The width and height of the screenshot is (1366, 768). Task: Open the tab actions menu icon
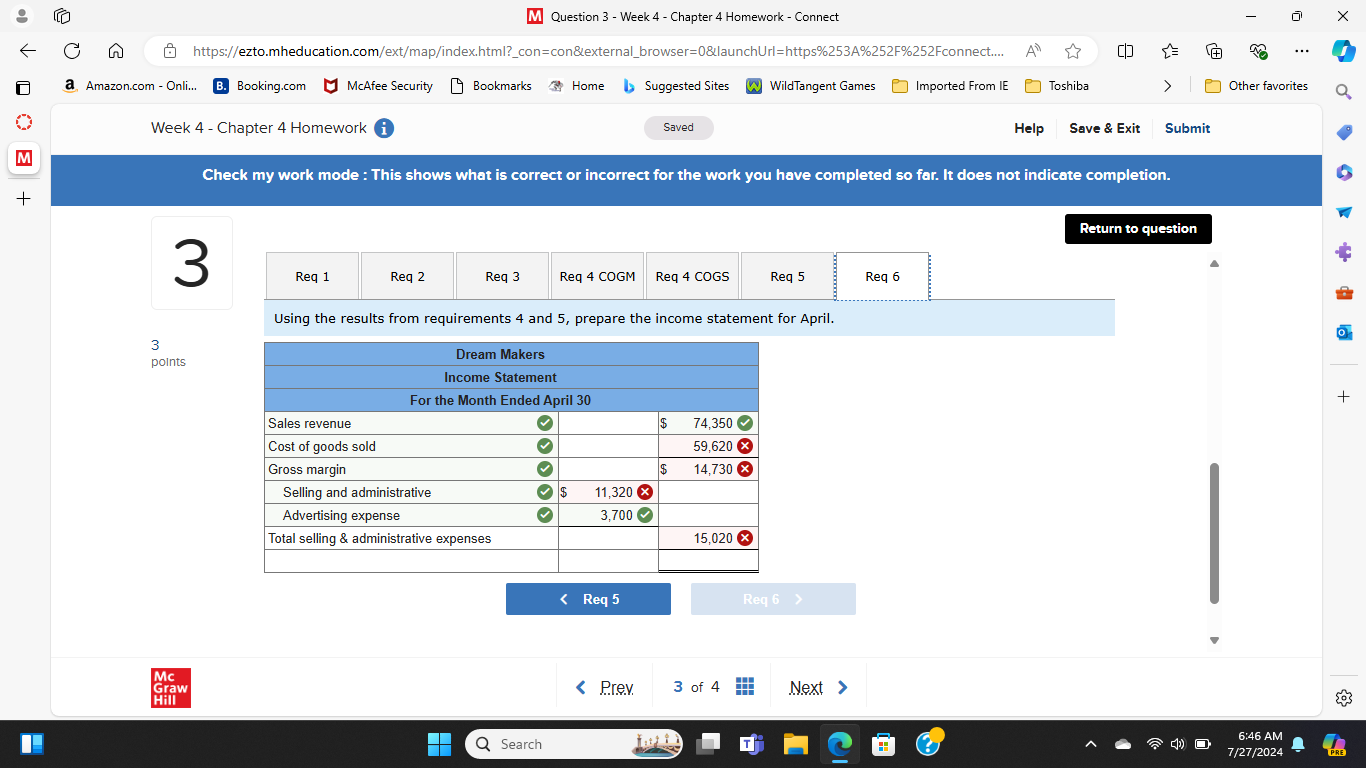point(62,16)
